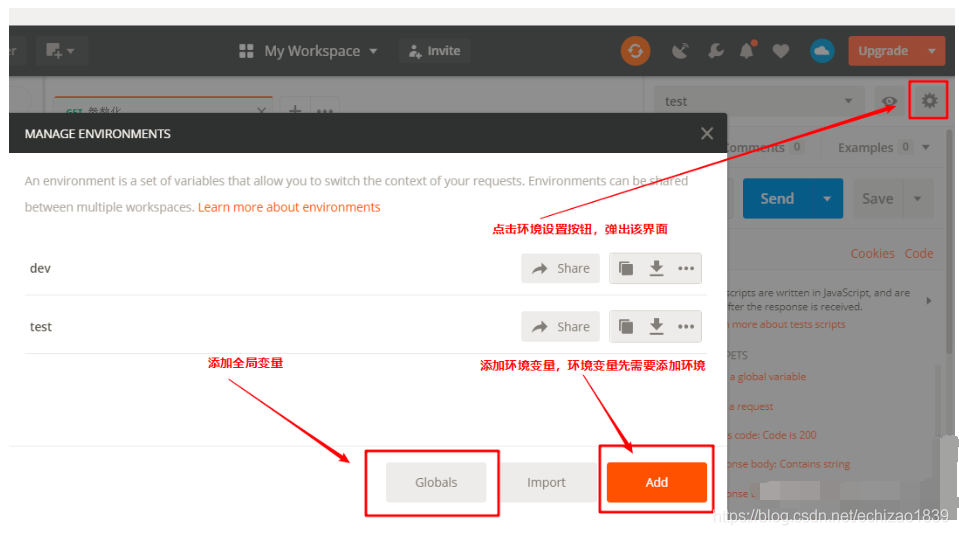Open the new window dropdown arrow
Viewport: 959px width, 535px height.
click(71, 51)
